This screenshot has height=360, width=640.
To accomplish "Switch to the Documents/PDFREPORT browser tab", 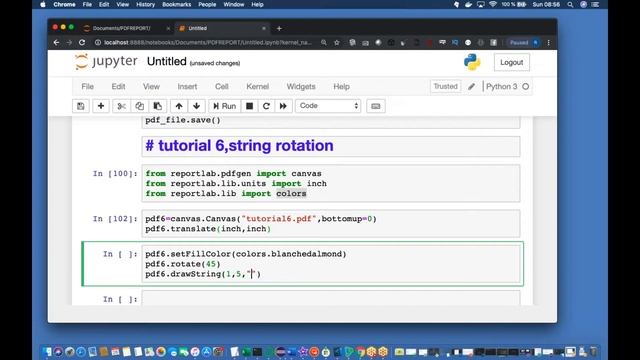I will pos(127,28).
